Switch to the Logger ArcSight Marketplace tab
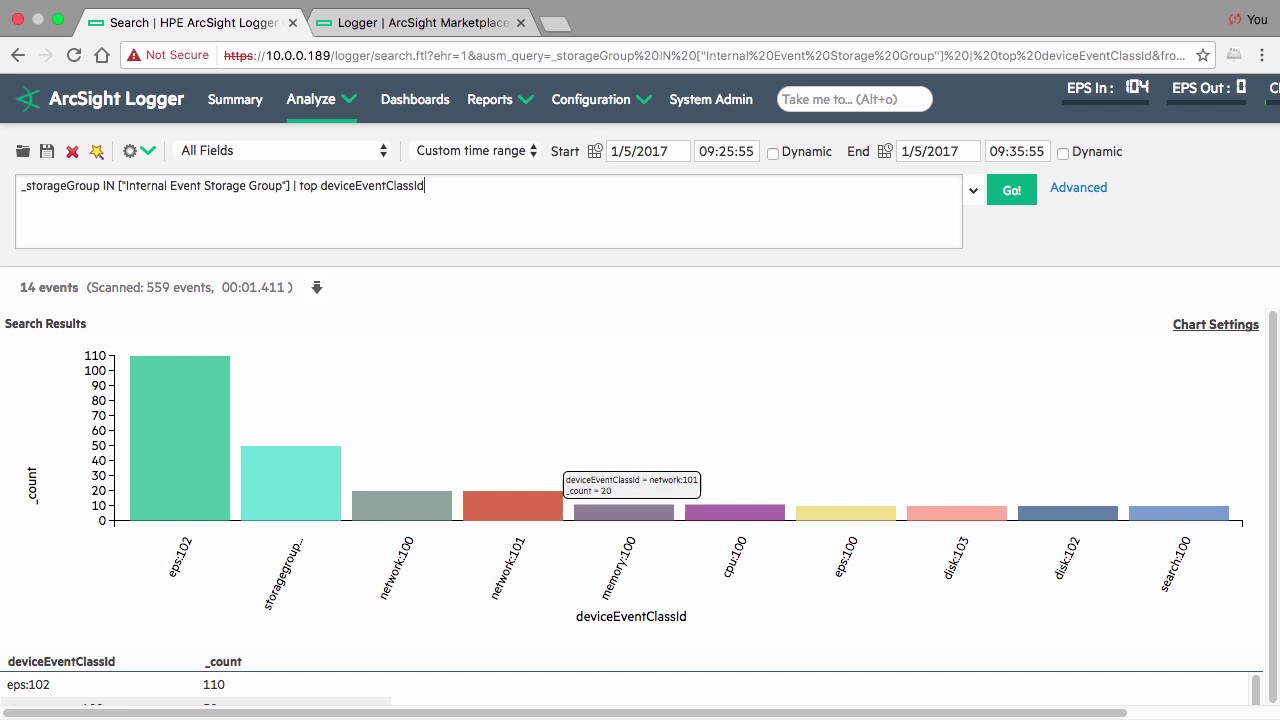This screenshot has height=720, width=1280. click(x=424, y=22)
